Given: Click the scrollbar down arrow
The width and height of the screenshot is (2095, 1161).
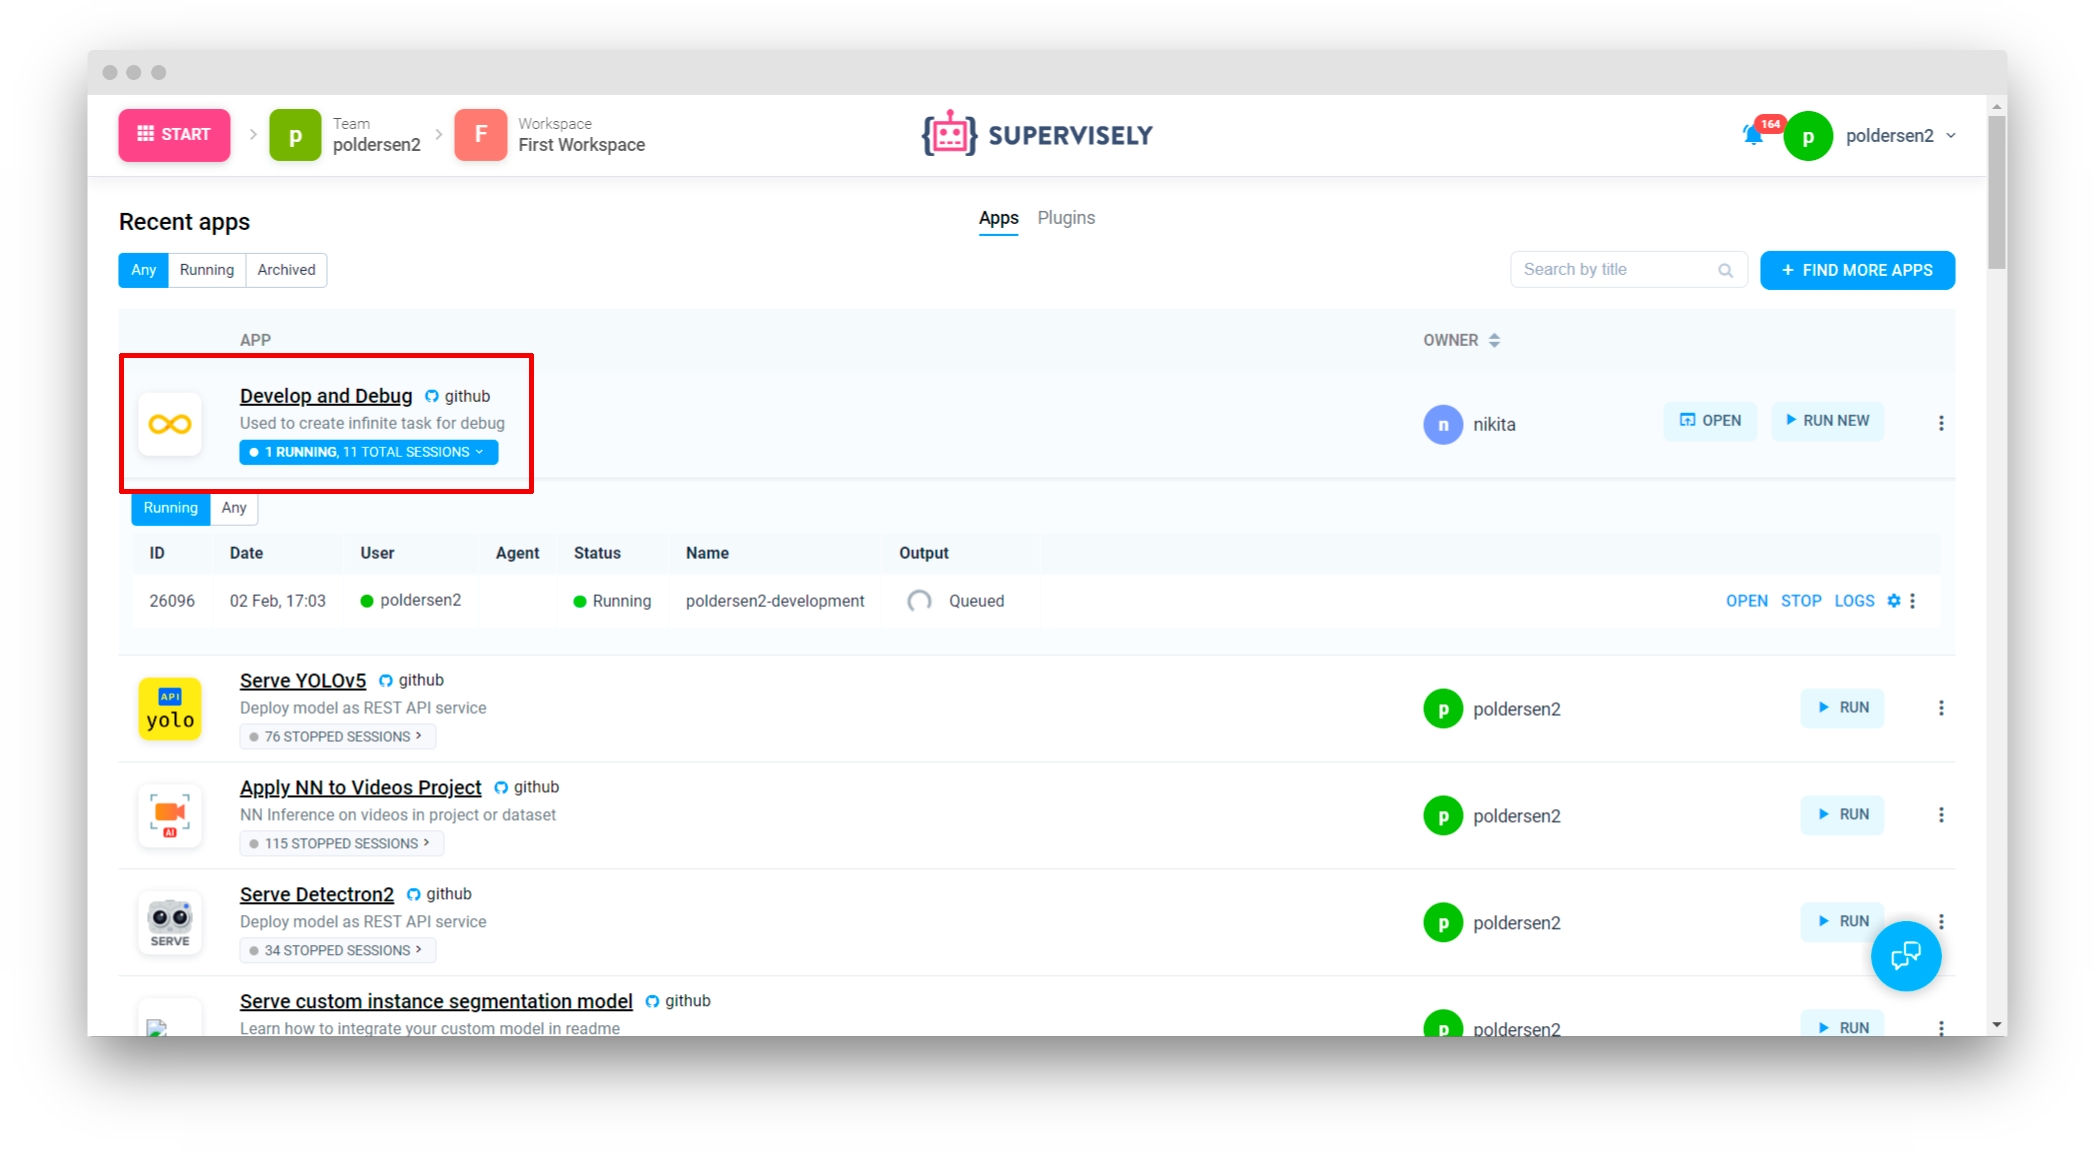Looking at the screenshot, I should 1996,1025.
